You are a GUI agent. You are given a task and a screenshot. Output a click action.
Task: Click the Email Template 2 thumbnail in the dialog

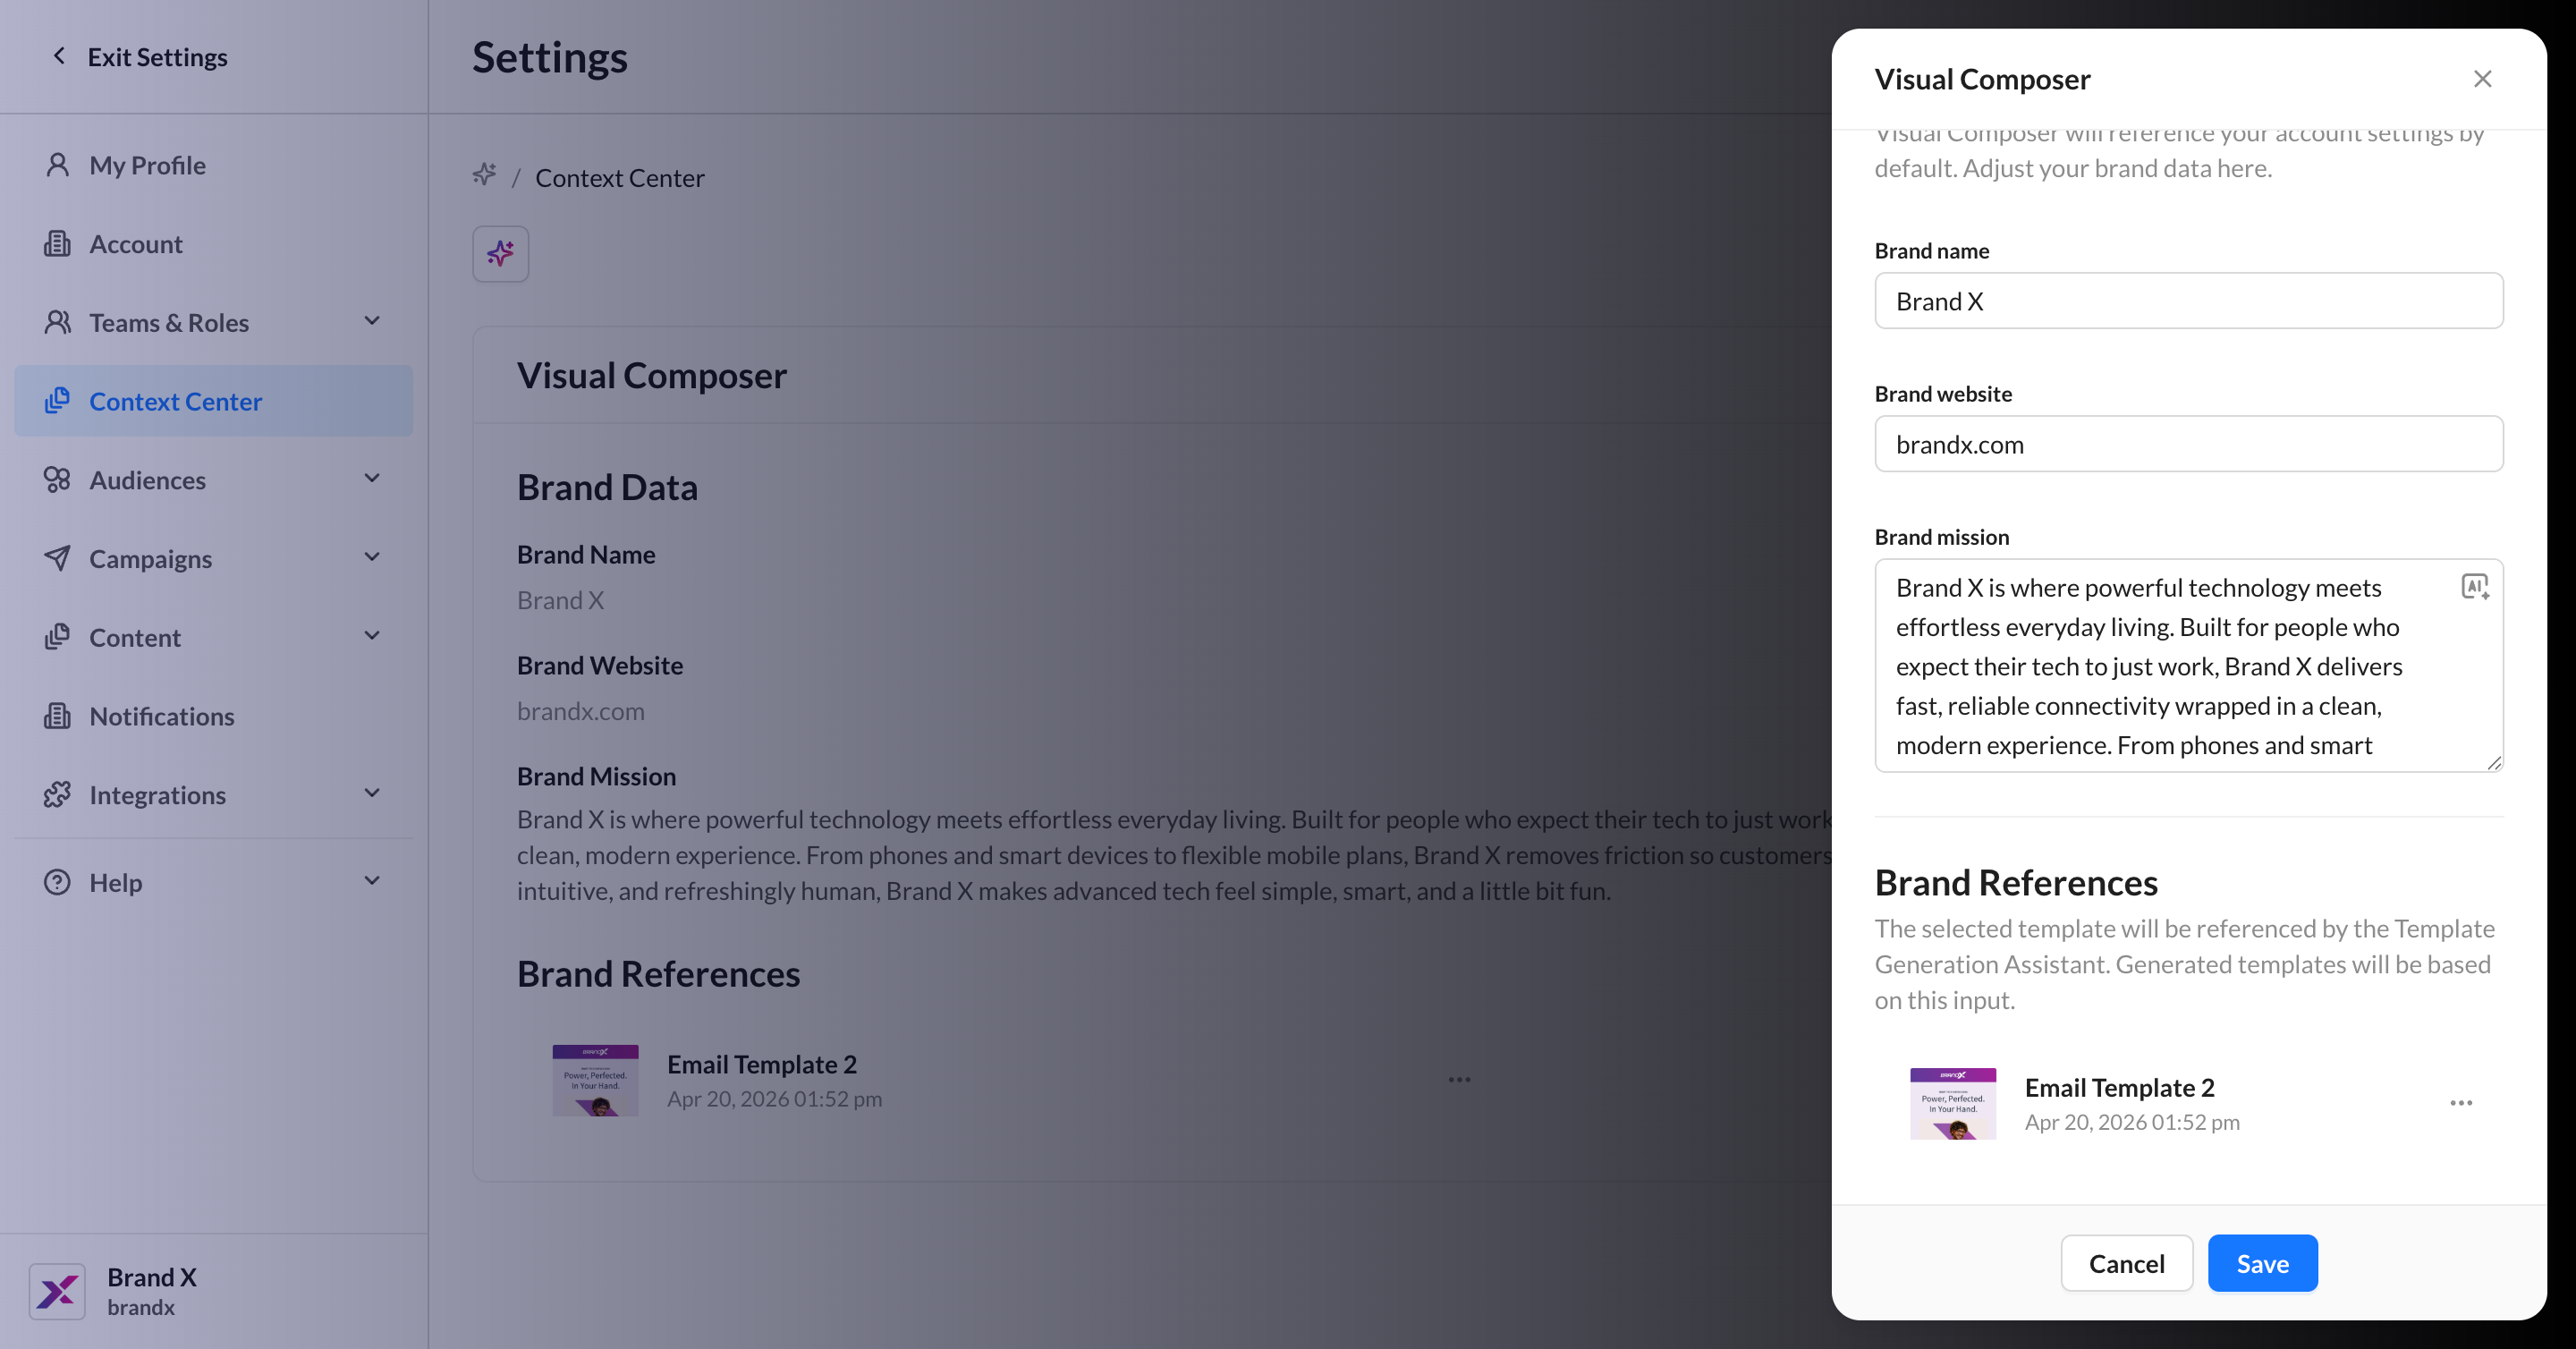coord(1952,1103)
